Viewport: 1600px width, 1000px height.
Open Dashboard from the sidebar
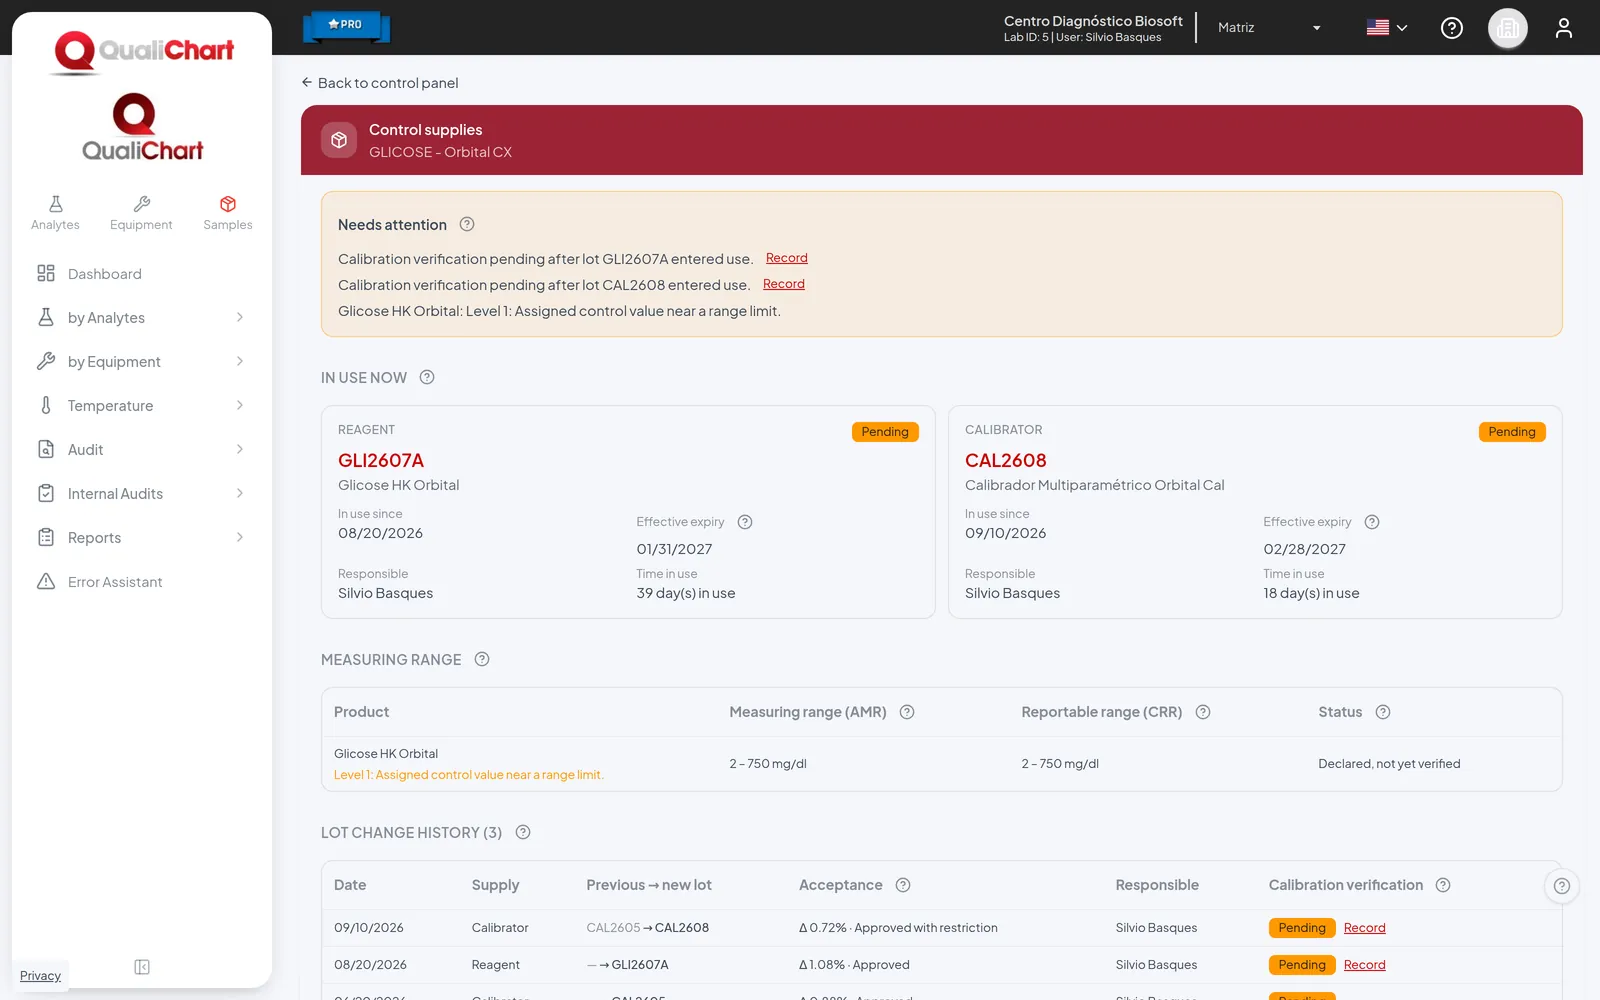coord(142,274)
